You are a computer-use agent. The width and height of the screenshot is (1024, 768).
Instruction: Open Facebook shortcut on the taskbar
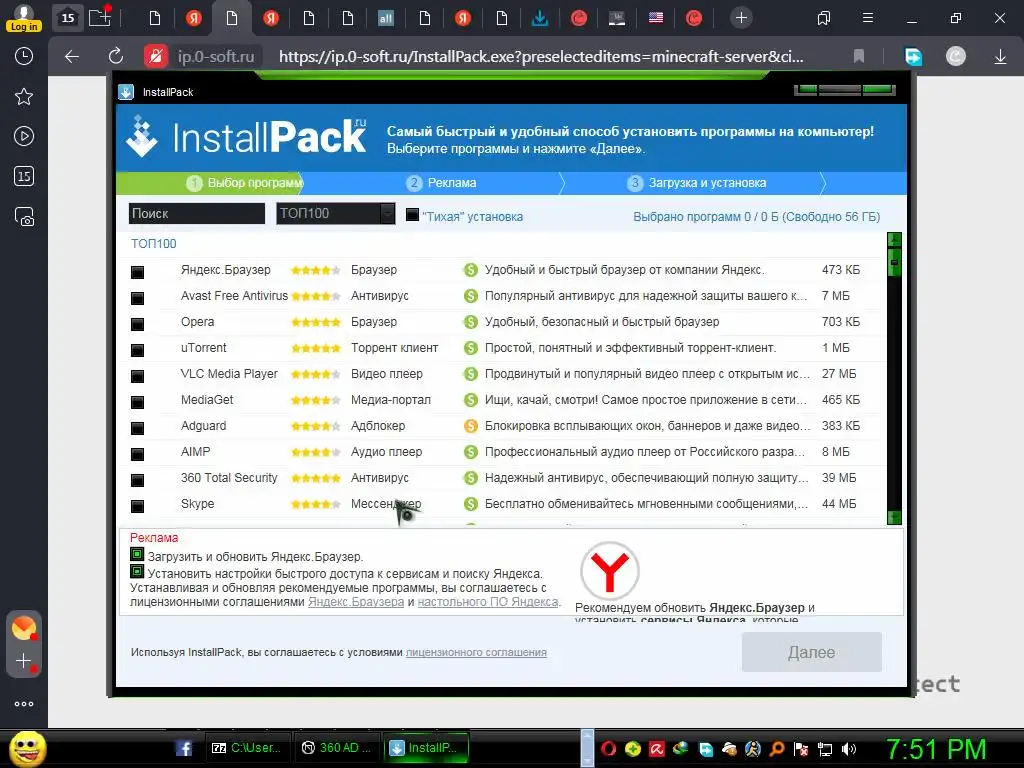(184, 748)
